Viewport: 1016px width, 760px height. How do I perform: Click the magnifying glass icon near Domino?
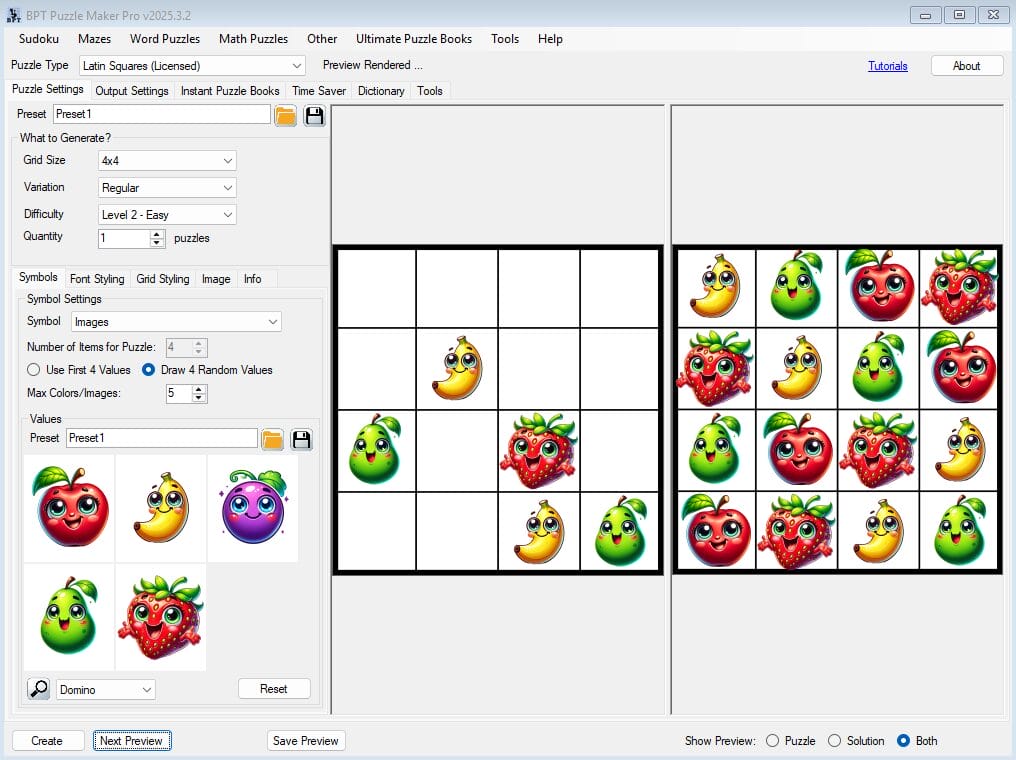tap(38, 689)
